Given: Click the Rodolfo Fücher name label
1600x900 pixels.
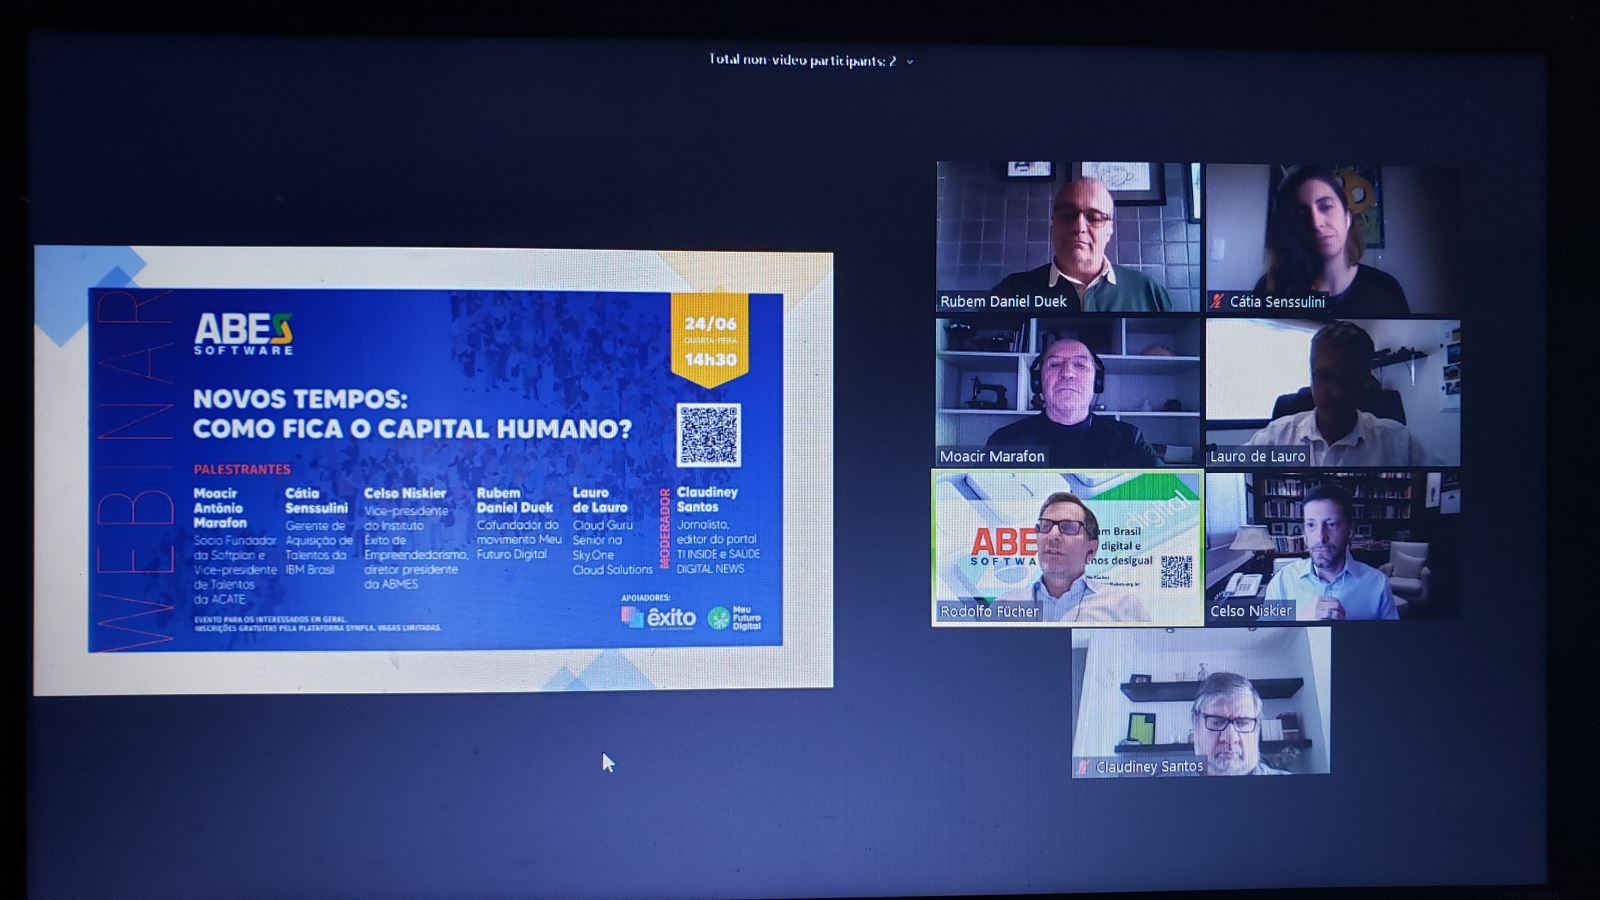Looking at the screenshot, I should coord(989,611).
